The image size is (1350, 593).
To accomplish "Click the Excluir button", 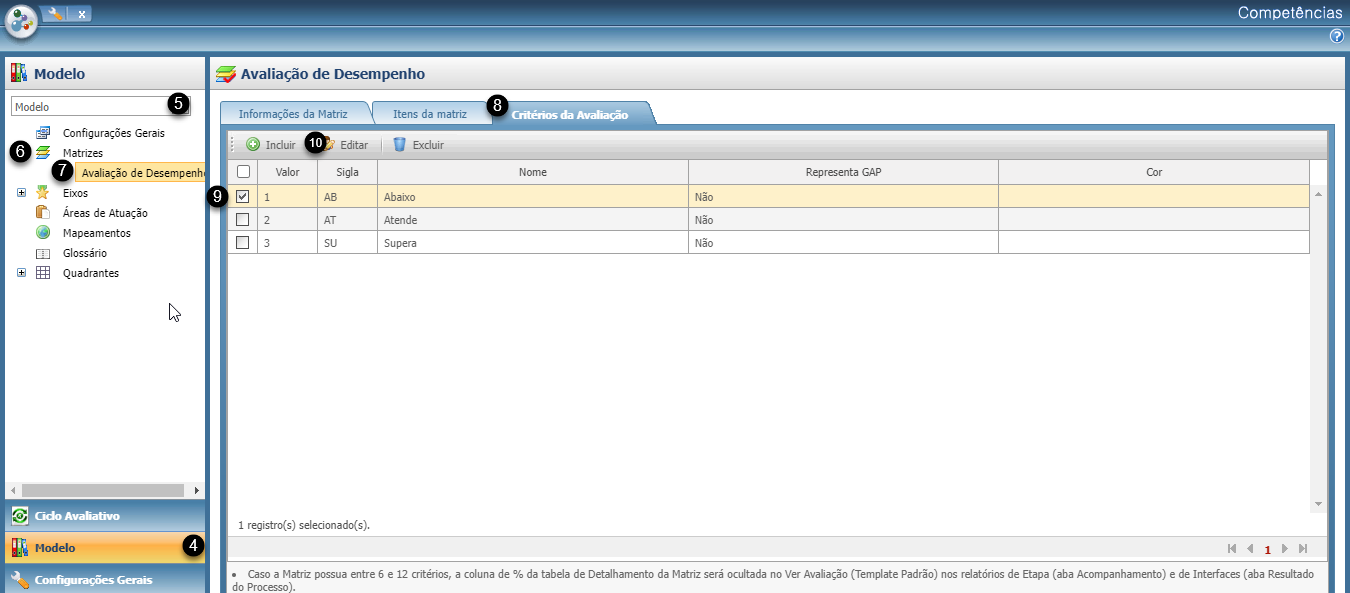I will pyautogui.click(x=418, y=145).
